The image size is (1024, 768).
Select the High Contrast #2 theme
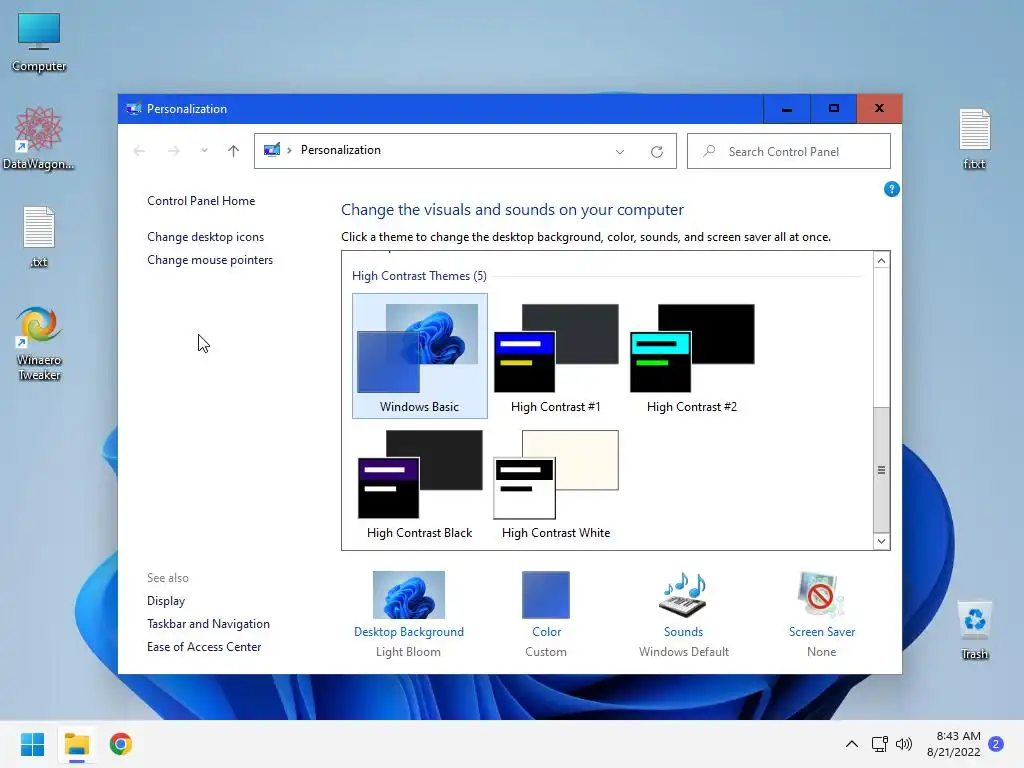click(692, 356)
